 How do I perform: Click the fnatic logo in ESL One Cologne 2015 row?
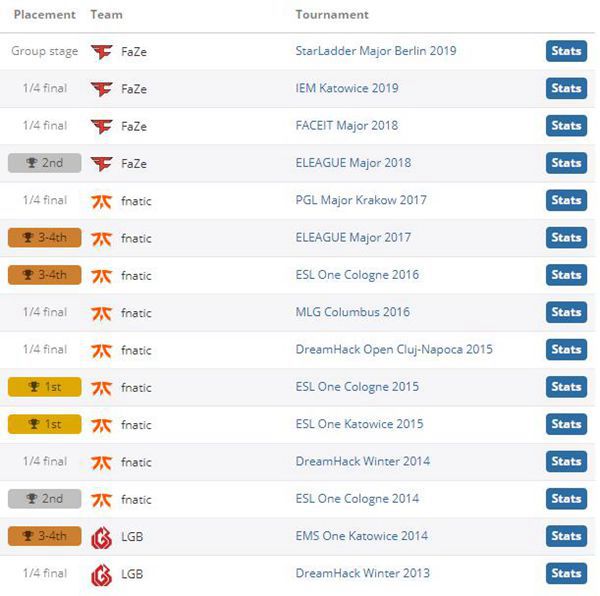coord(101,388)
